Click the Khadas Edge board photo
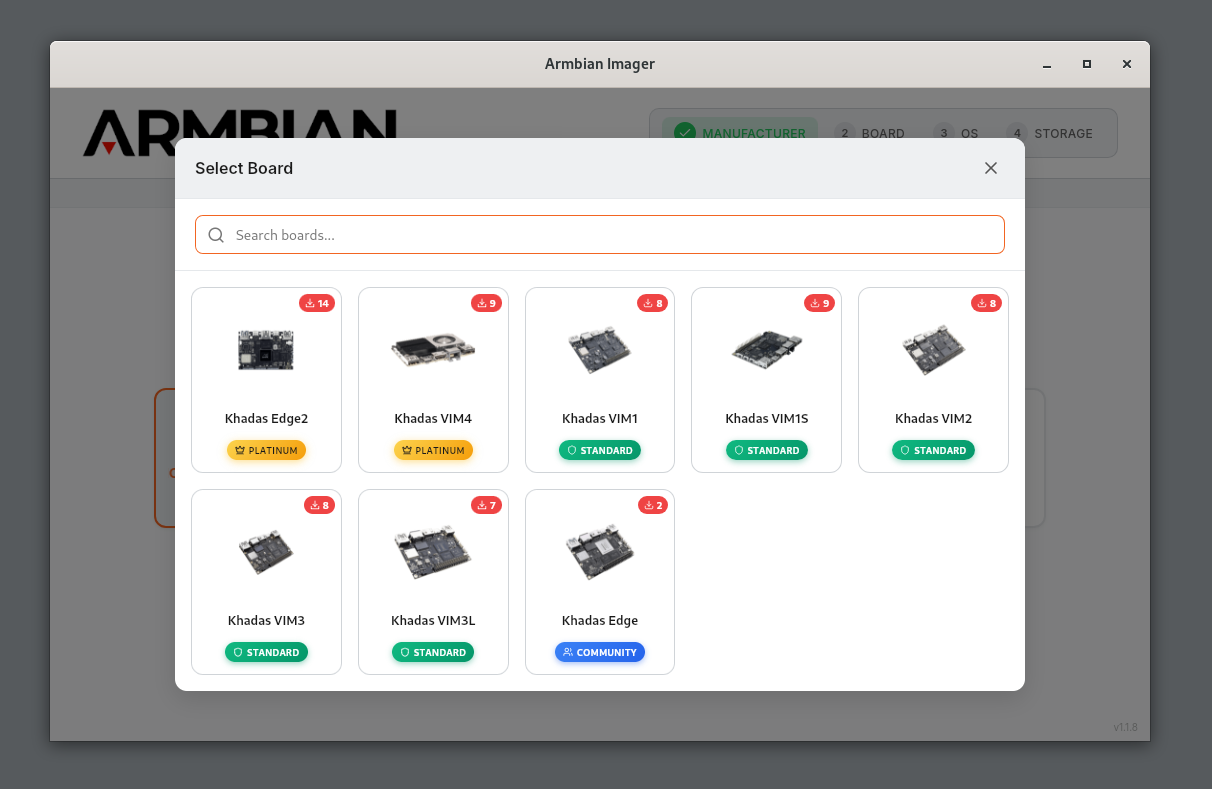 click(x=600, y=551)
